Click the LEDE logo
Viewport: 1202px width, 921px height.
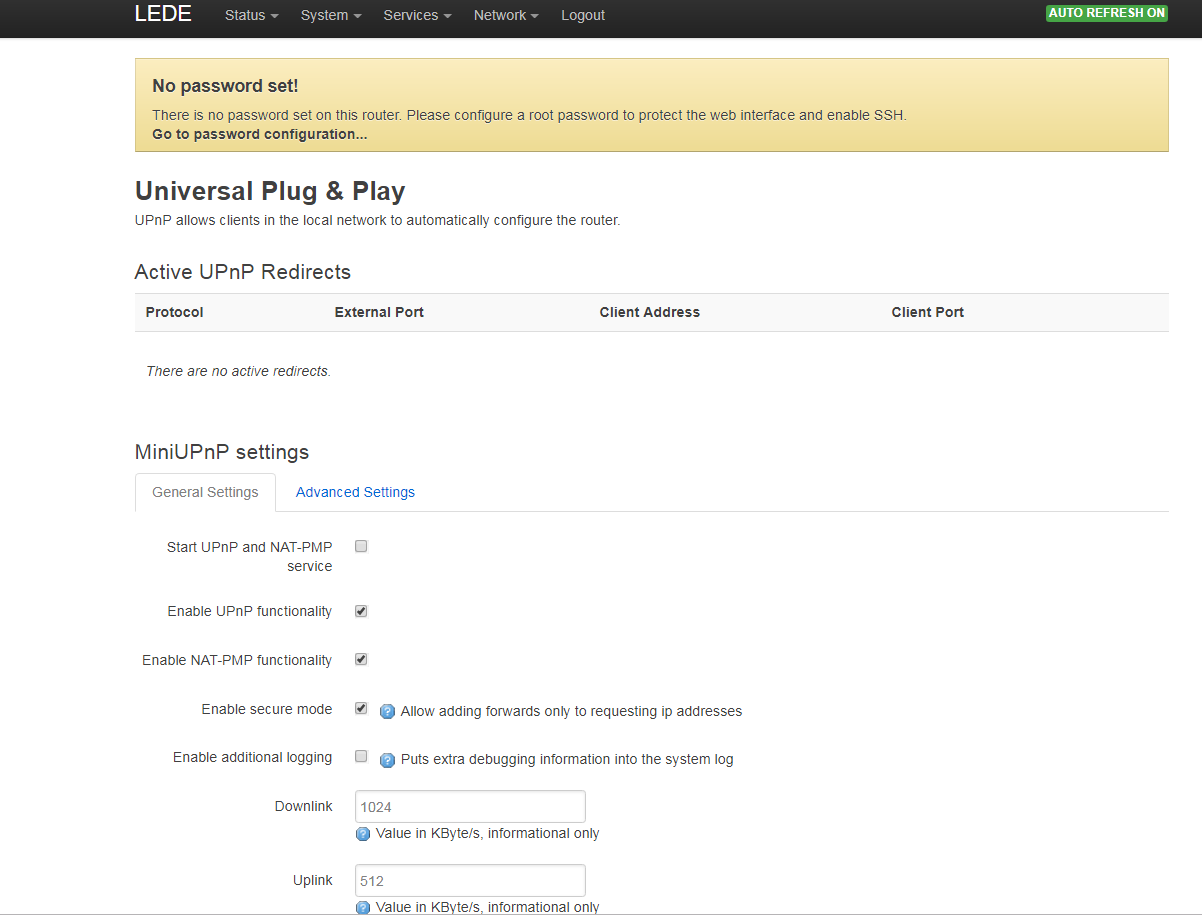click(162, 14)
